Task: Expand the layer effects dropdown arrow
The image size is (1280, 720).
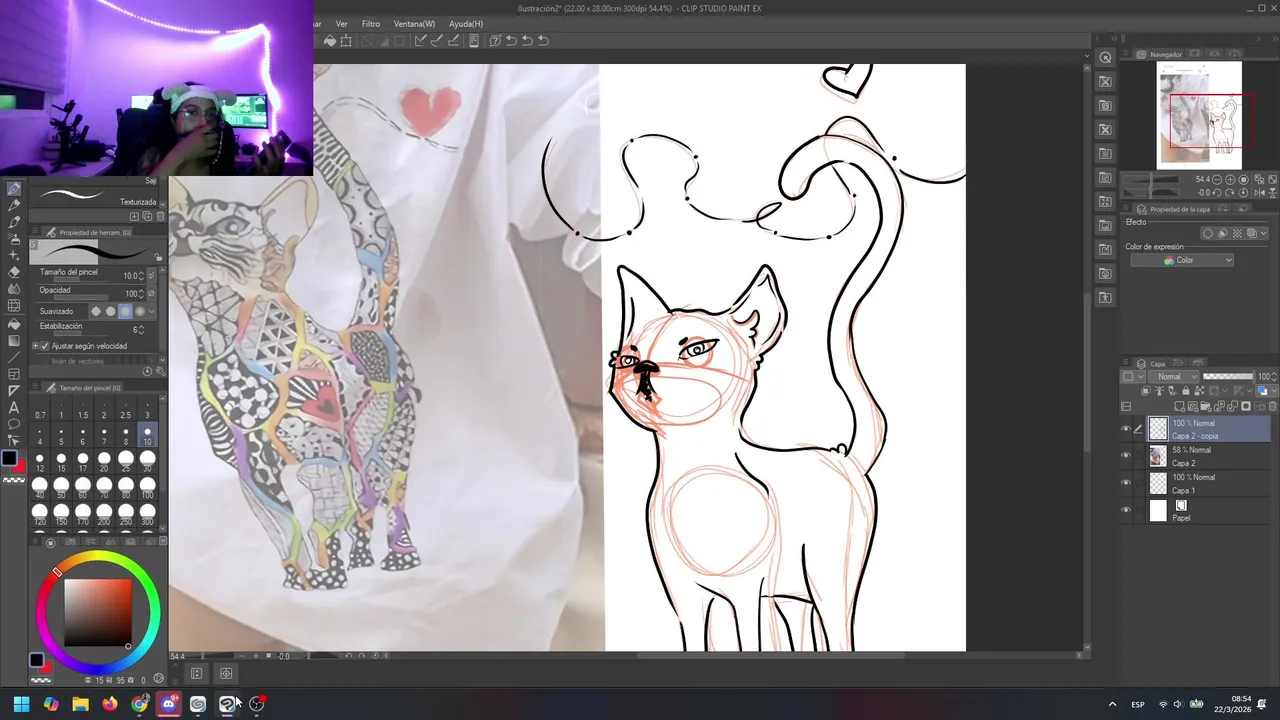Action: click(x=1264, y=233)
